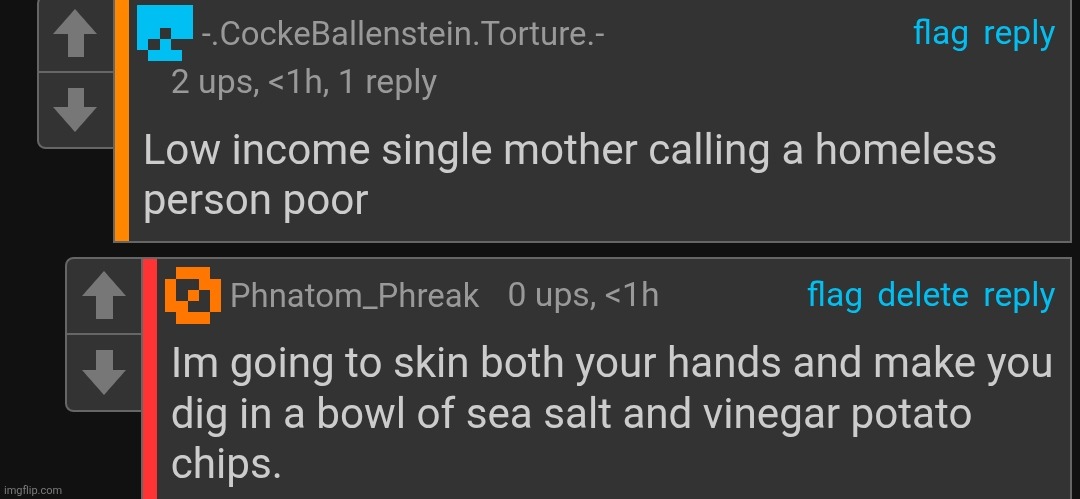Flag the CockeBallenstein comment
Viewport: 1080px width, 499px height.
940,34
